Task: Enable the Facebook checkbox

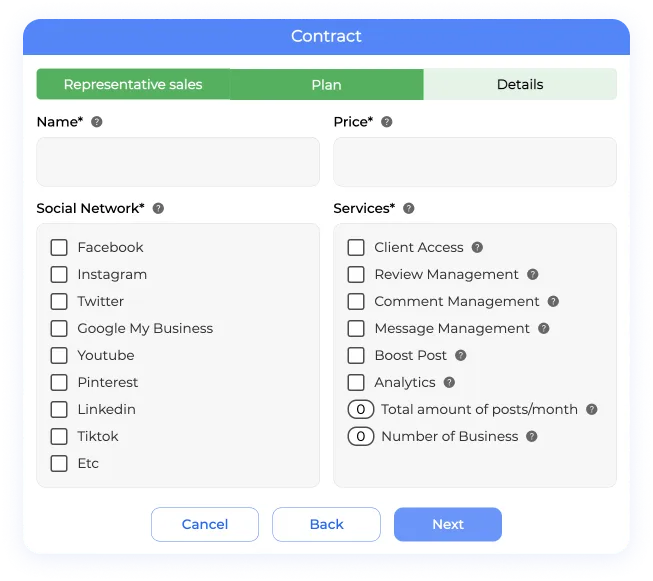Action: pyautogui.click(x=59, y=247)
